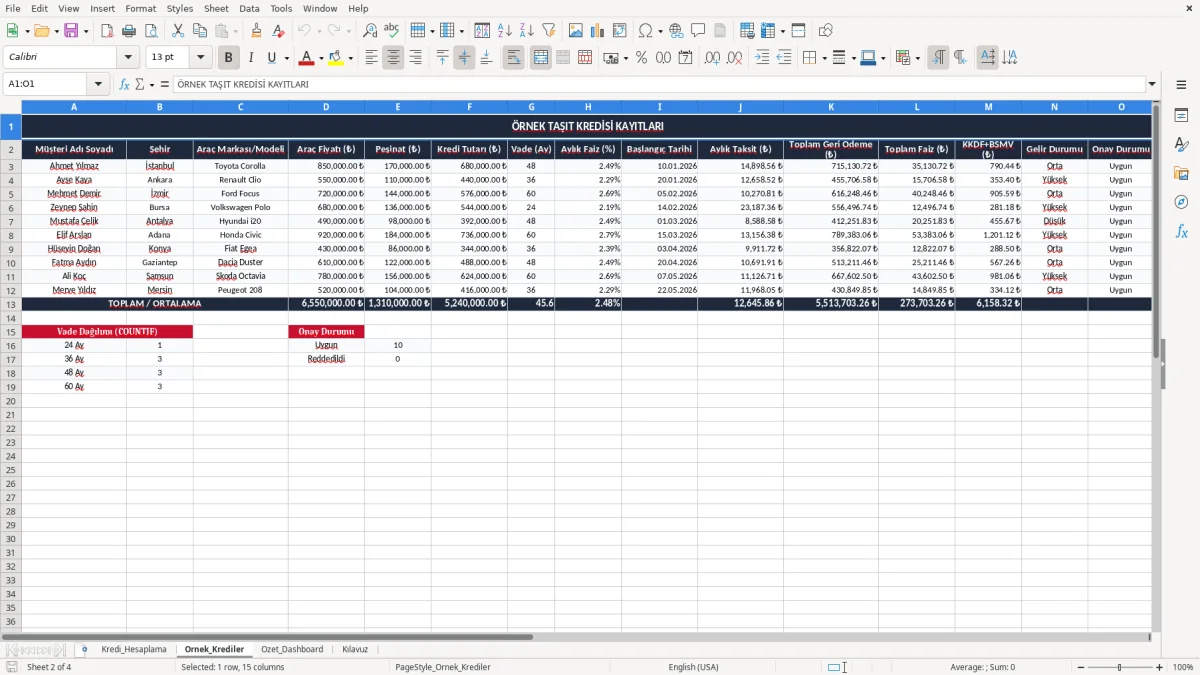Open Function Wizard fx icon
Screen dimensions: 1200x675
click(124, 85)
